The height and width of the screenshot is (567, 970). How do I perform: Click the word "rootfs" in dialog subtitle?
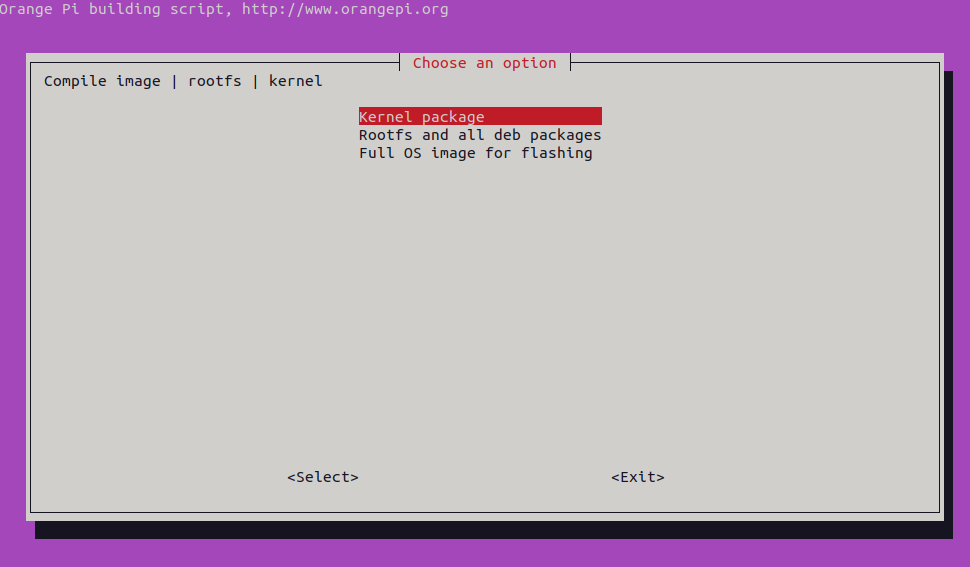214,81
